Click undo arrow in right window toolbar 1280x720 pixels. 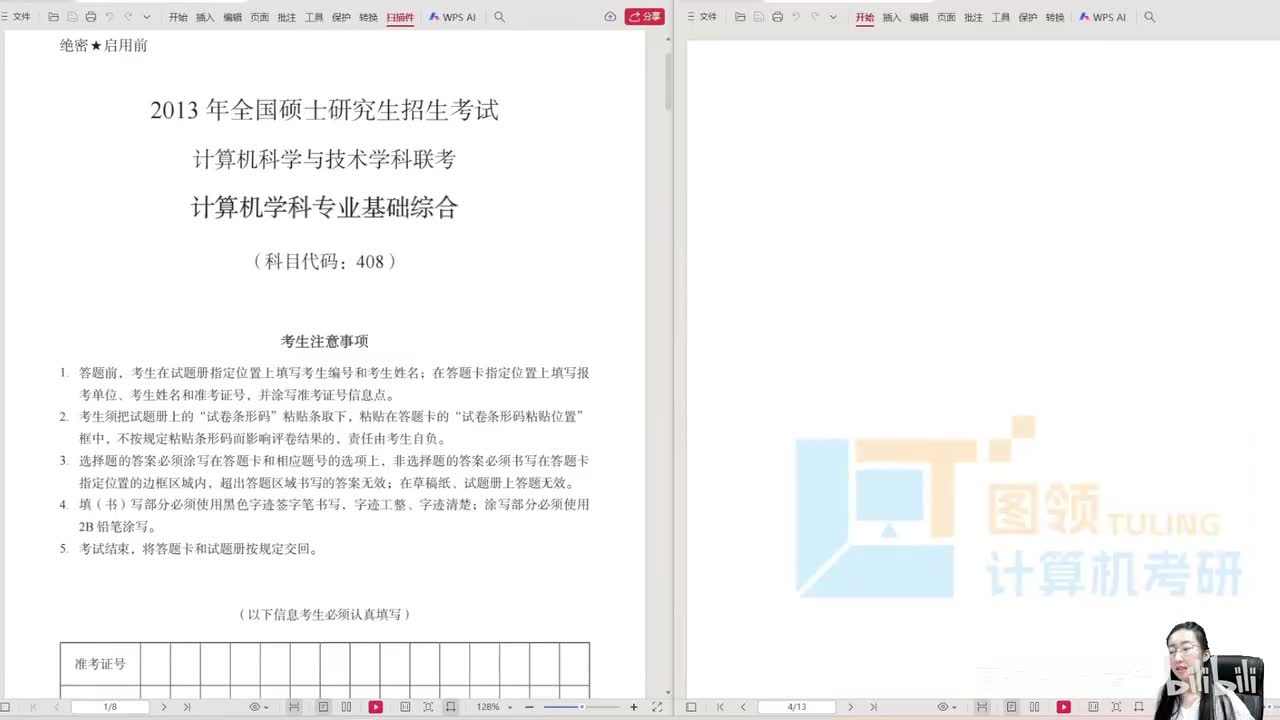(x=796, y=17)
